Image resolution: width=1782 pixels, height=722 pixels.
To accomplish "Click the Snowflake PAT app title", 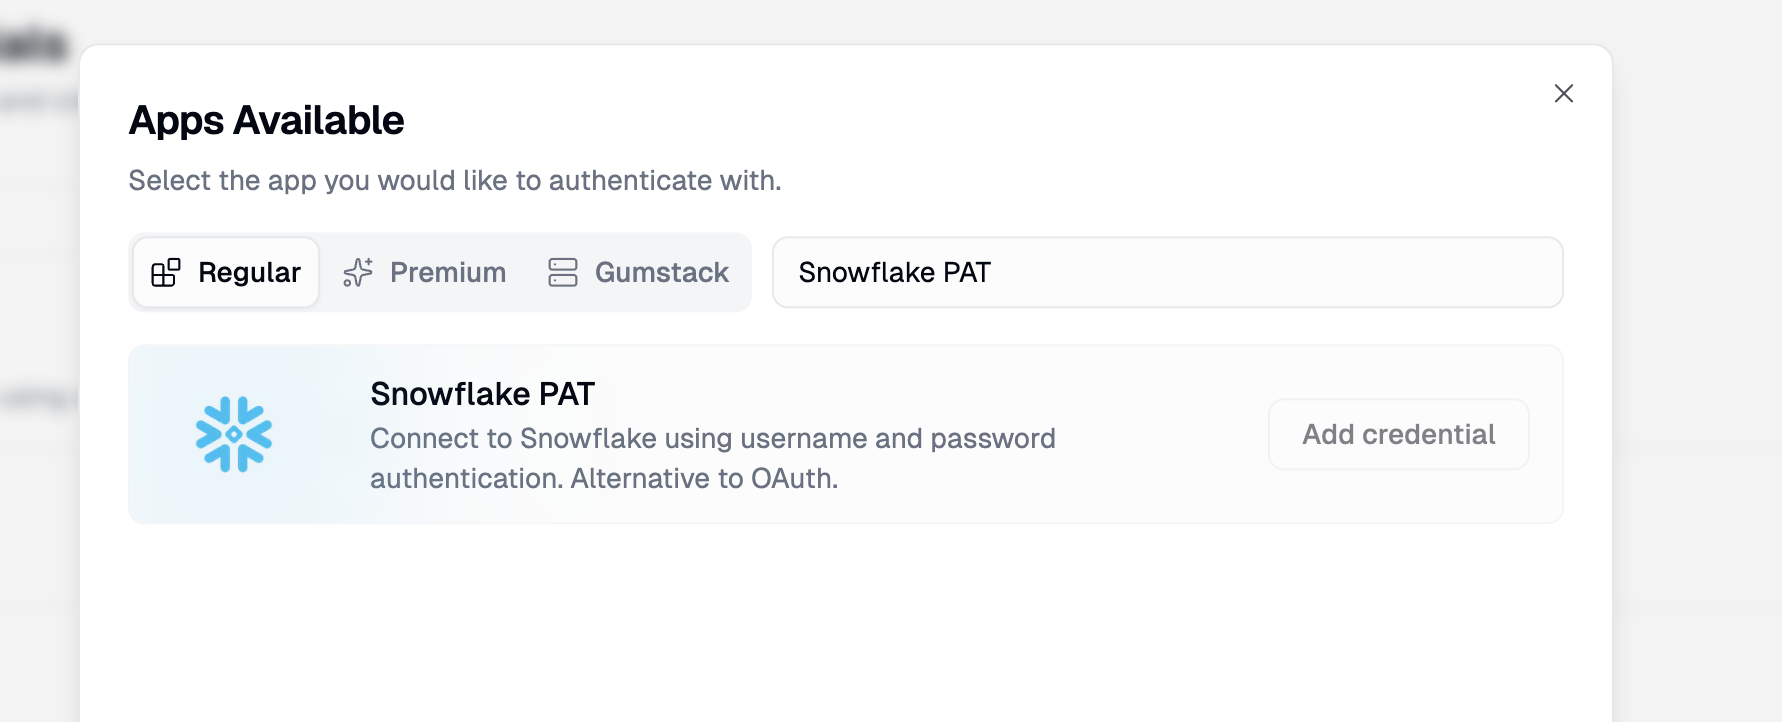I will (x=482, y=394).
